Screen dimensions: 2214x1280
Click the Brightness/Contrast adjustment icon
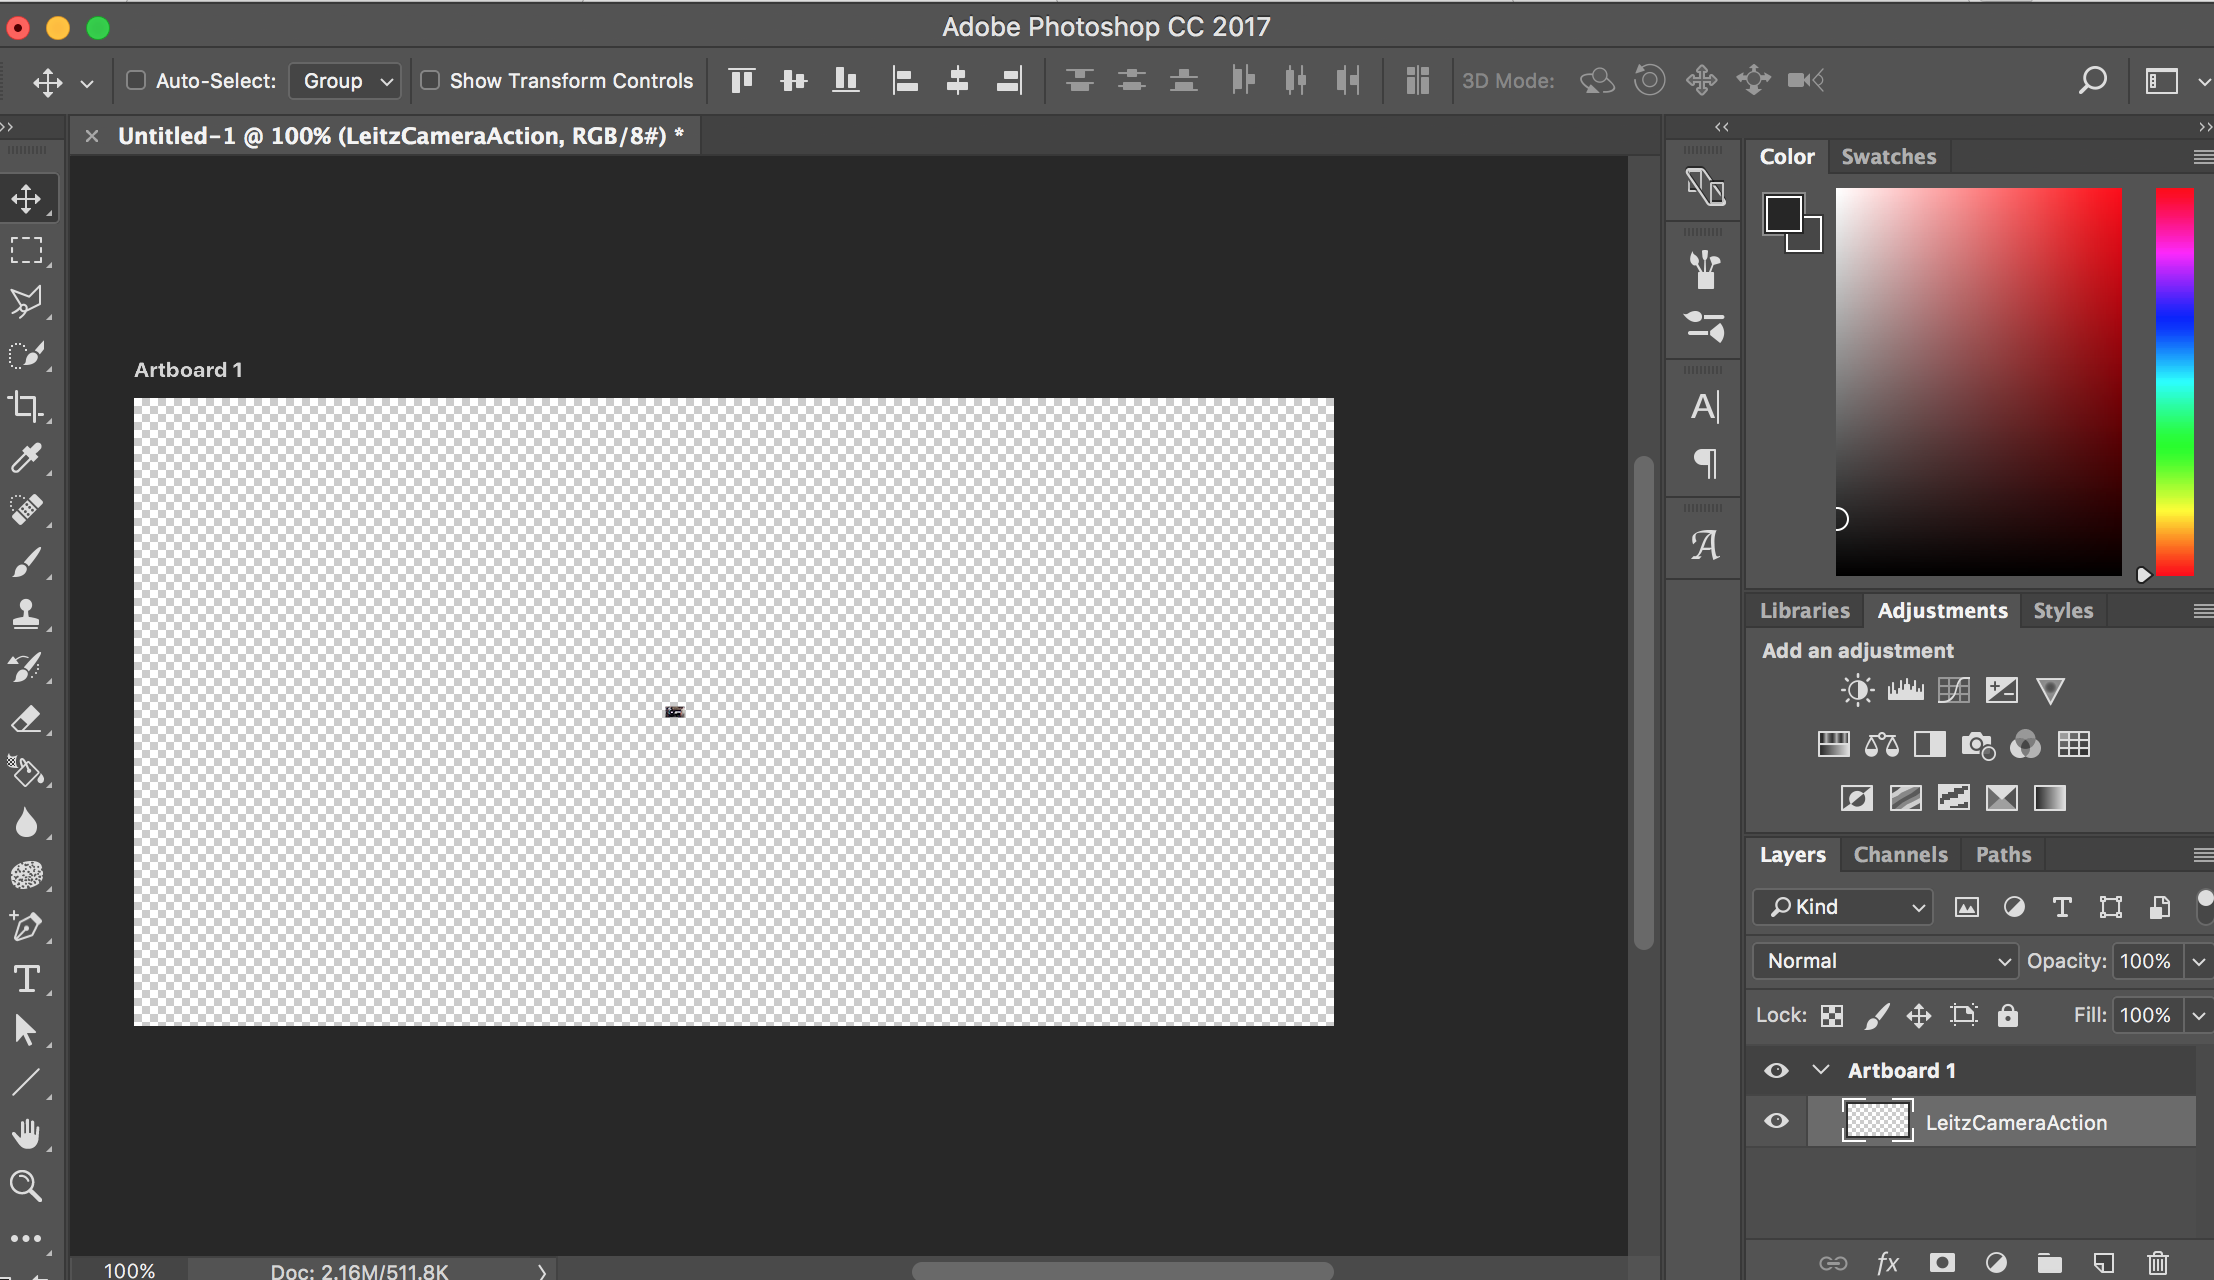[1857, 690]
